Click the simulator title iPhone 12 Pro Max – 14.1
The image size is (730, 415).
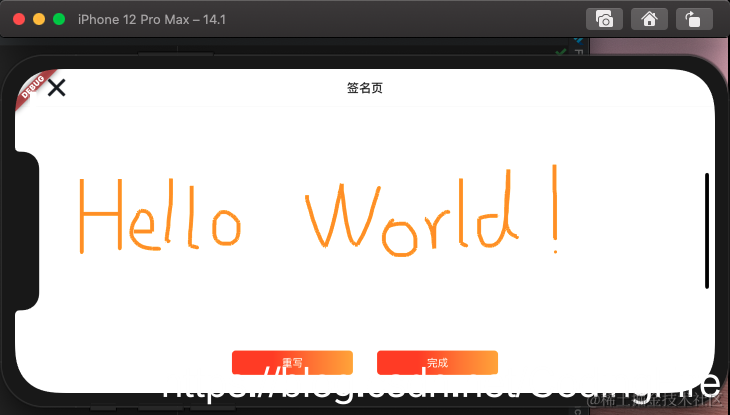(152, 20)
